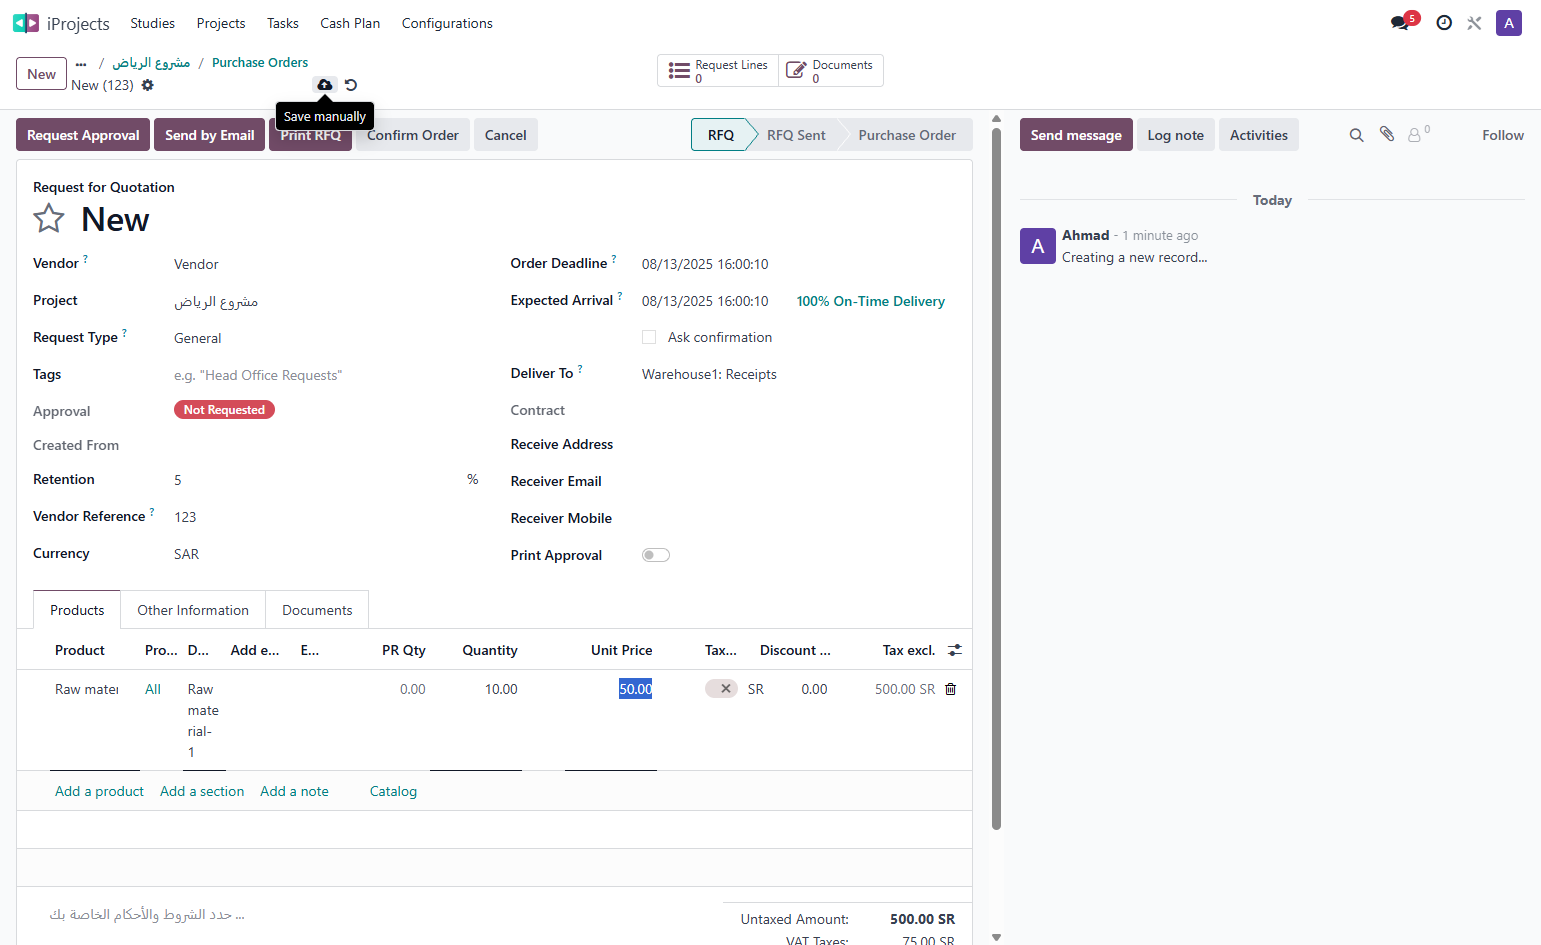The width and height of the screenshot is (1541, 945).
Task: Enable the Ask confirmation checkbox
Action: tap(649, 337)
